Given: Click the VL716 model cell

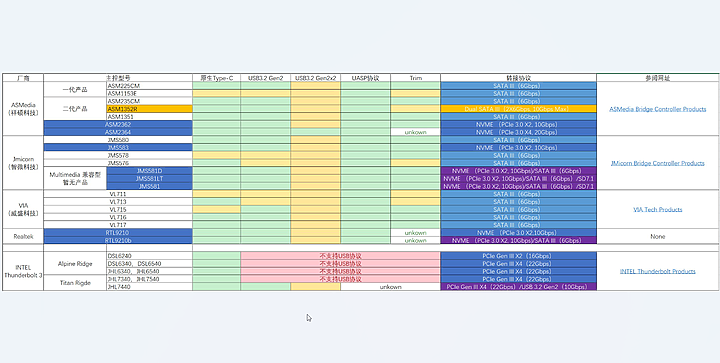Looking at the screenshot, I should [x=118, y=217].
